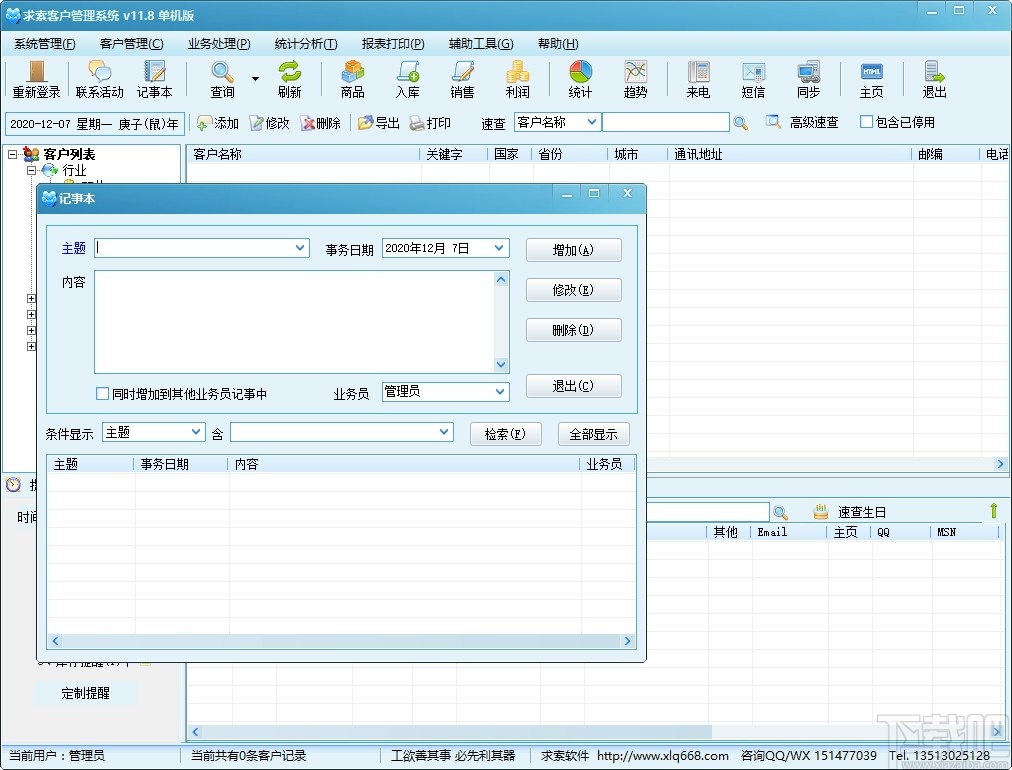Click the 定制提醒 custom reminder button
This screenshot has width=1012, height=770.
pos(86,693)
